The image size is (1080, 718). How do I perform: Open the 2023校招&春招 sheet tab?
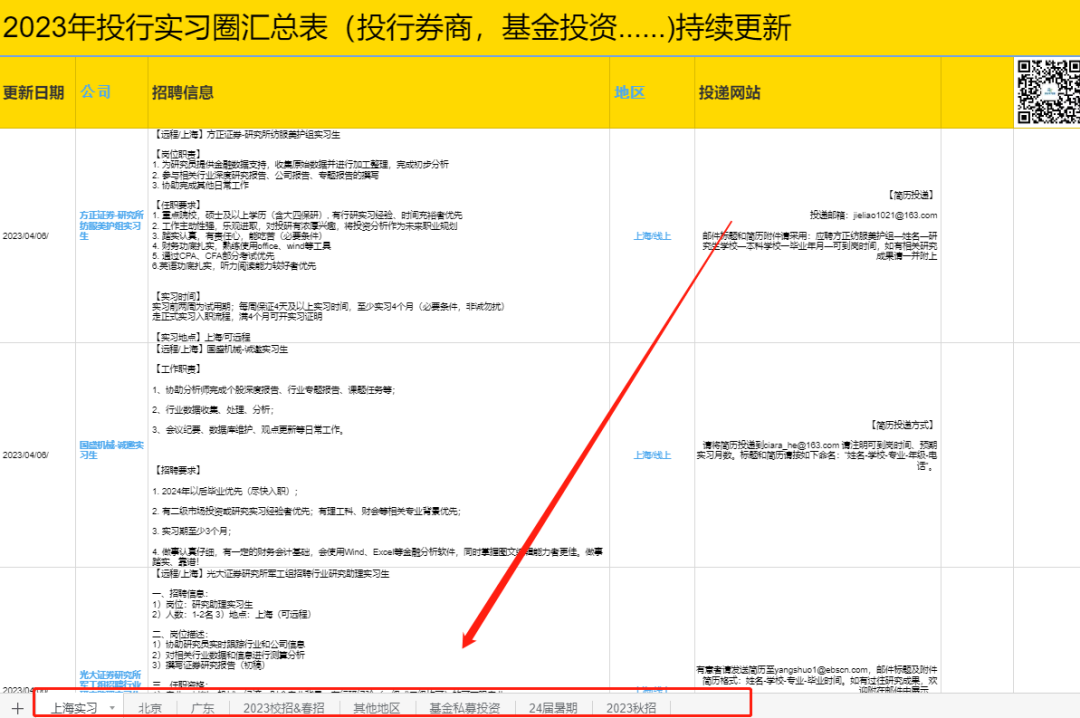pyautogui.click(x=284, y=708)
